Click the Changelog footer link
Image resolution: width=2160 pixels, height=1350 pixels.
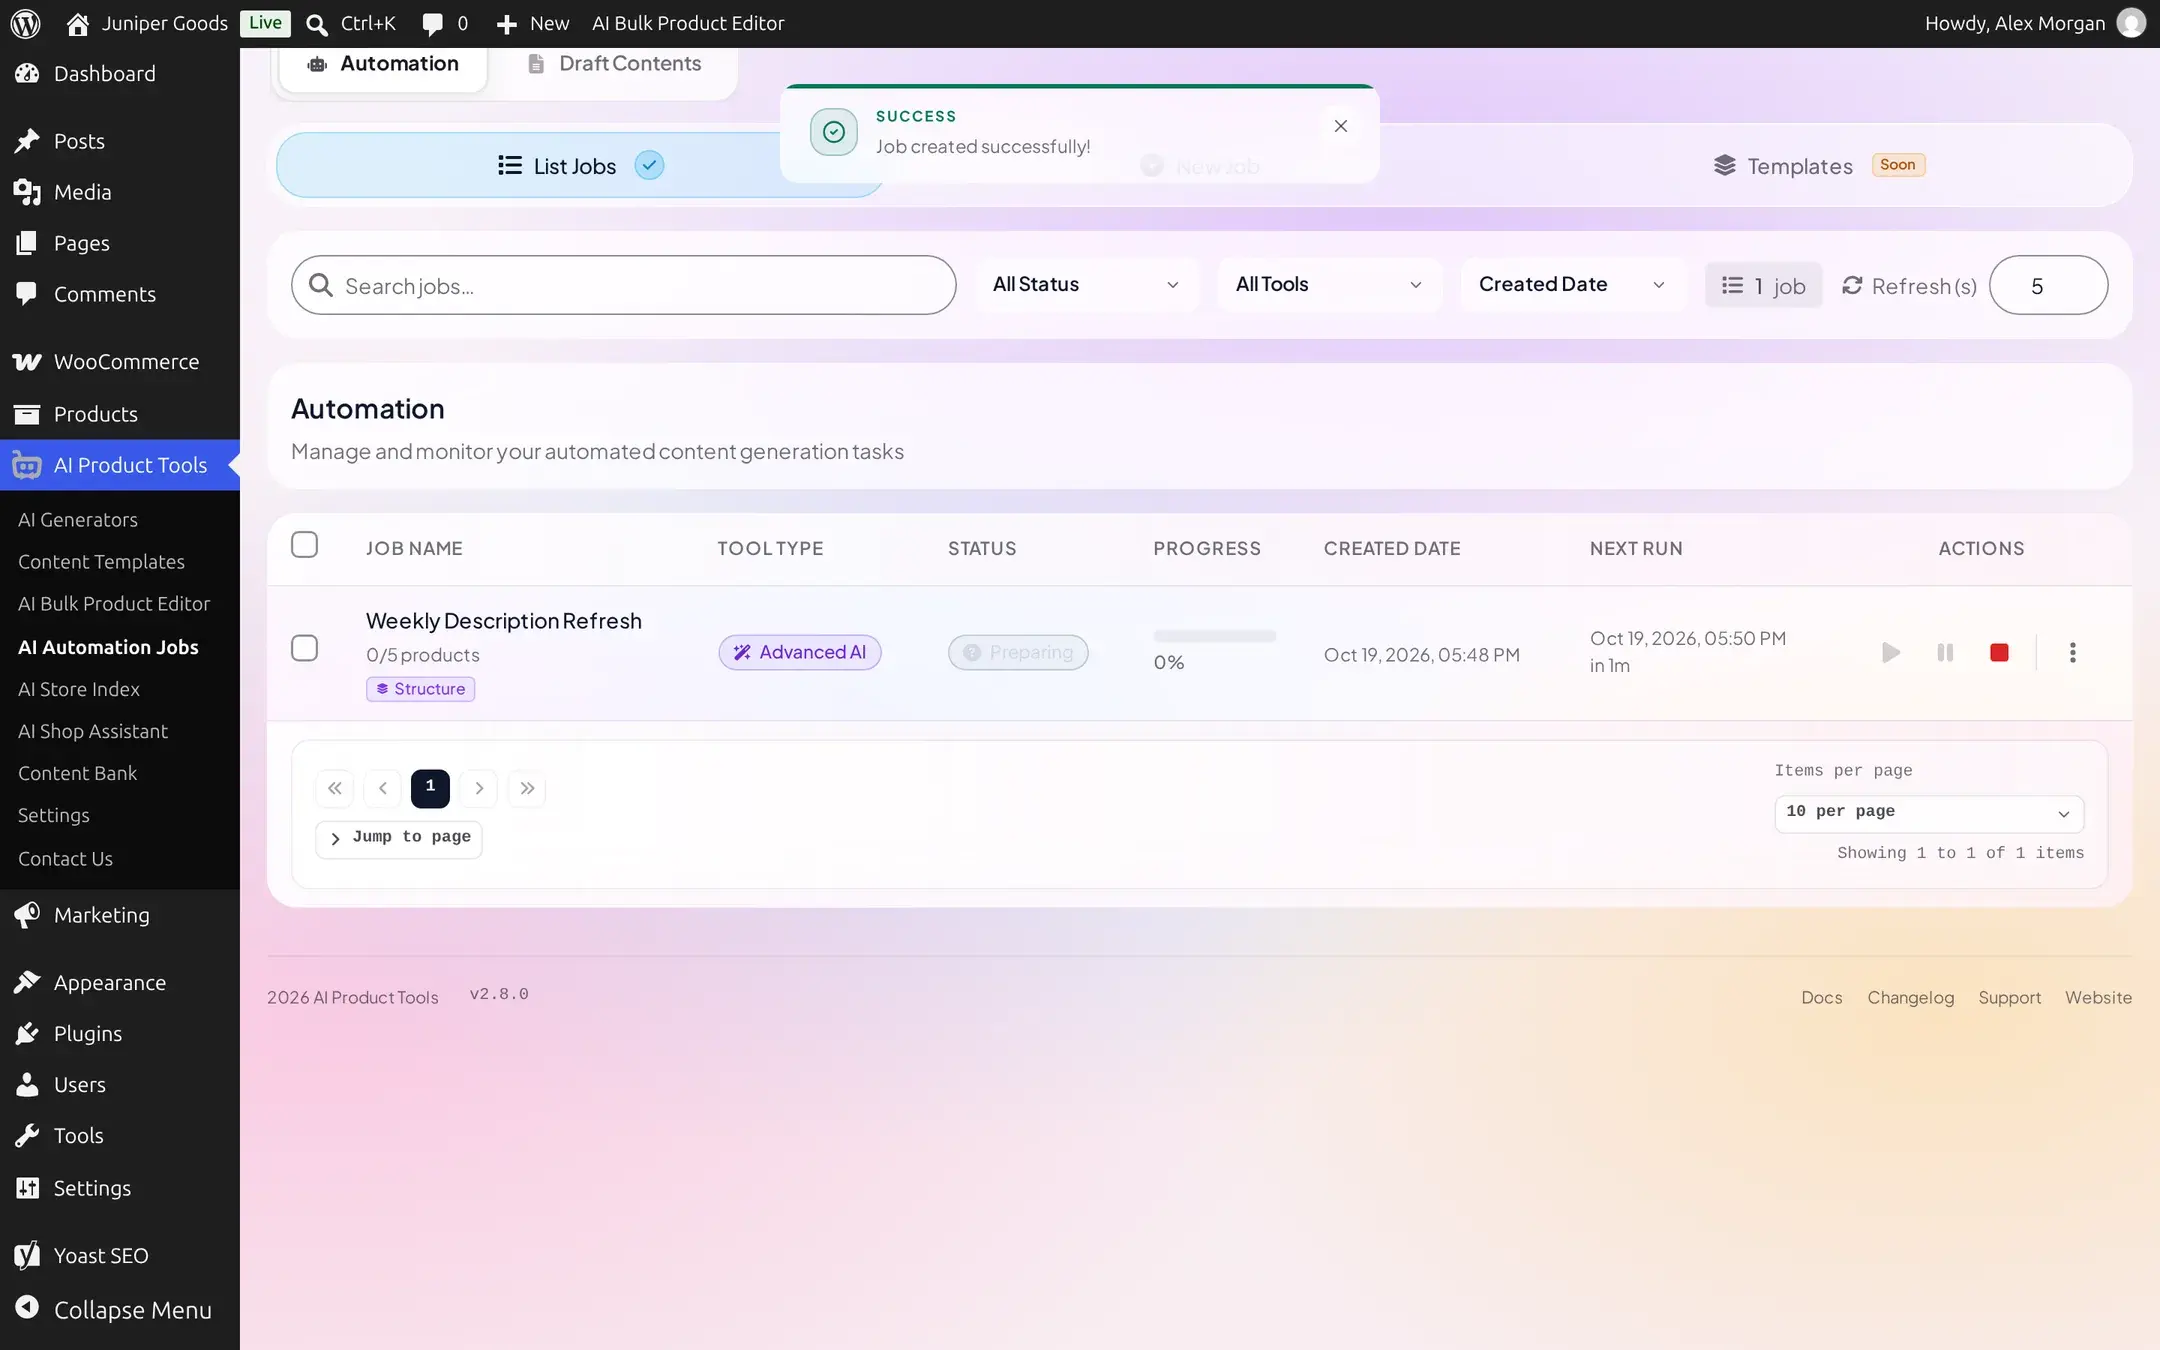[x=1910, y=998]
